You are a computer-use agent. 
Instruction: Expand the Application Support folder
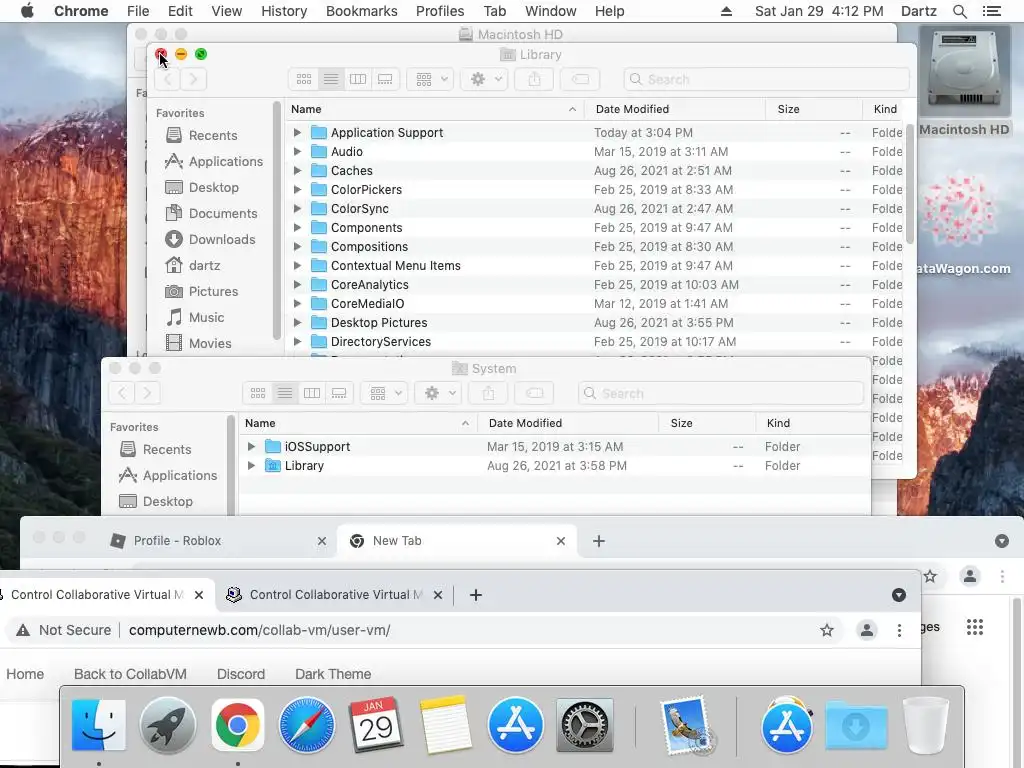pos(297,133)
